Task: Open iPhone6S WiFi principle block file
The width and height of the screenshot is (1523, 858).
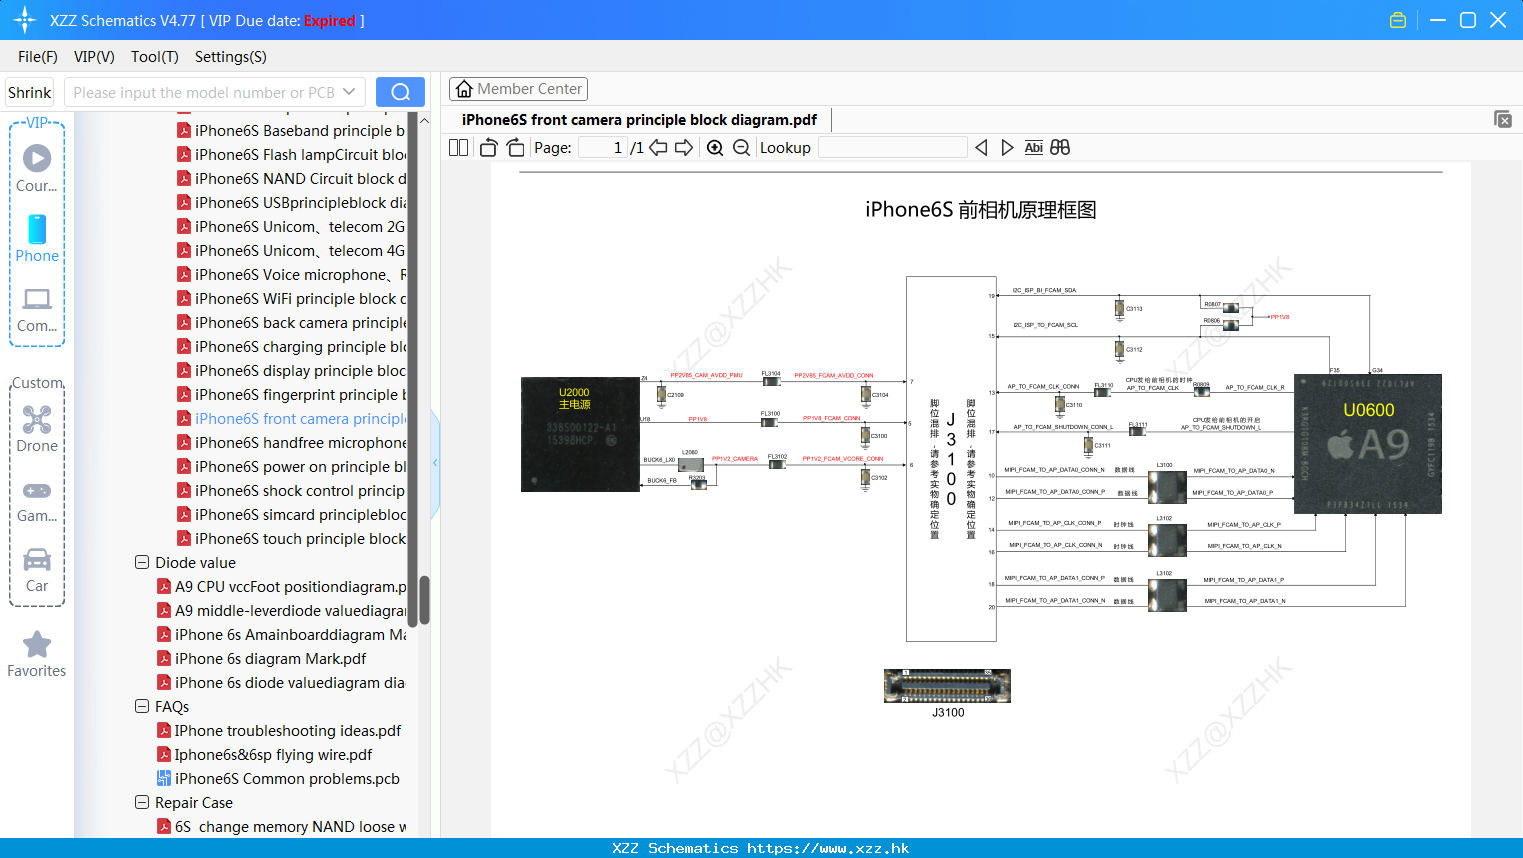Action: coord(291,298)
